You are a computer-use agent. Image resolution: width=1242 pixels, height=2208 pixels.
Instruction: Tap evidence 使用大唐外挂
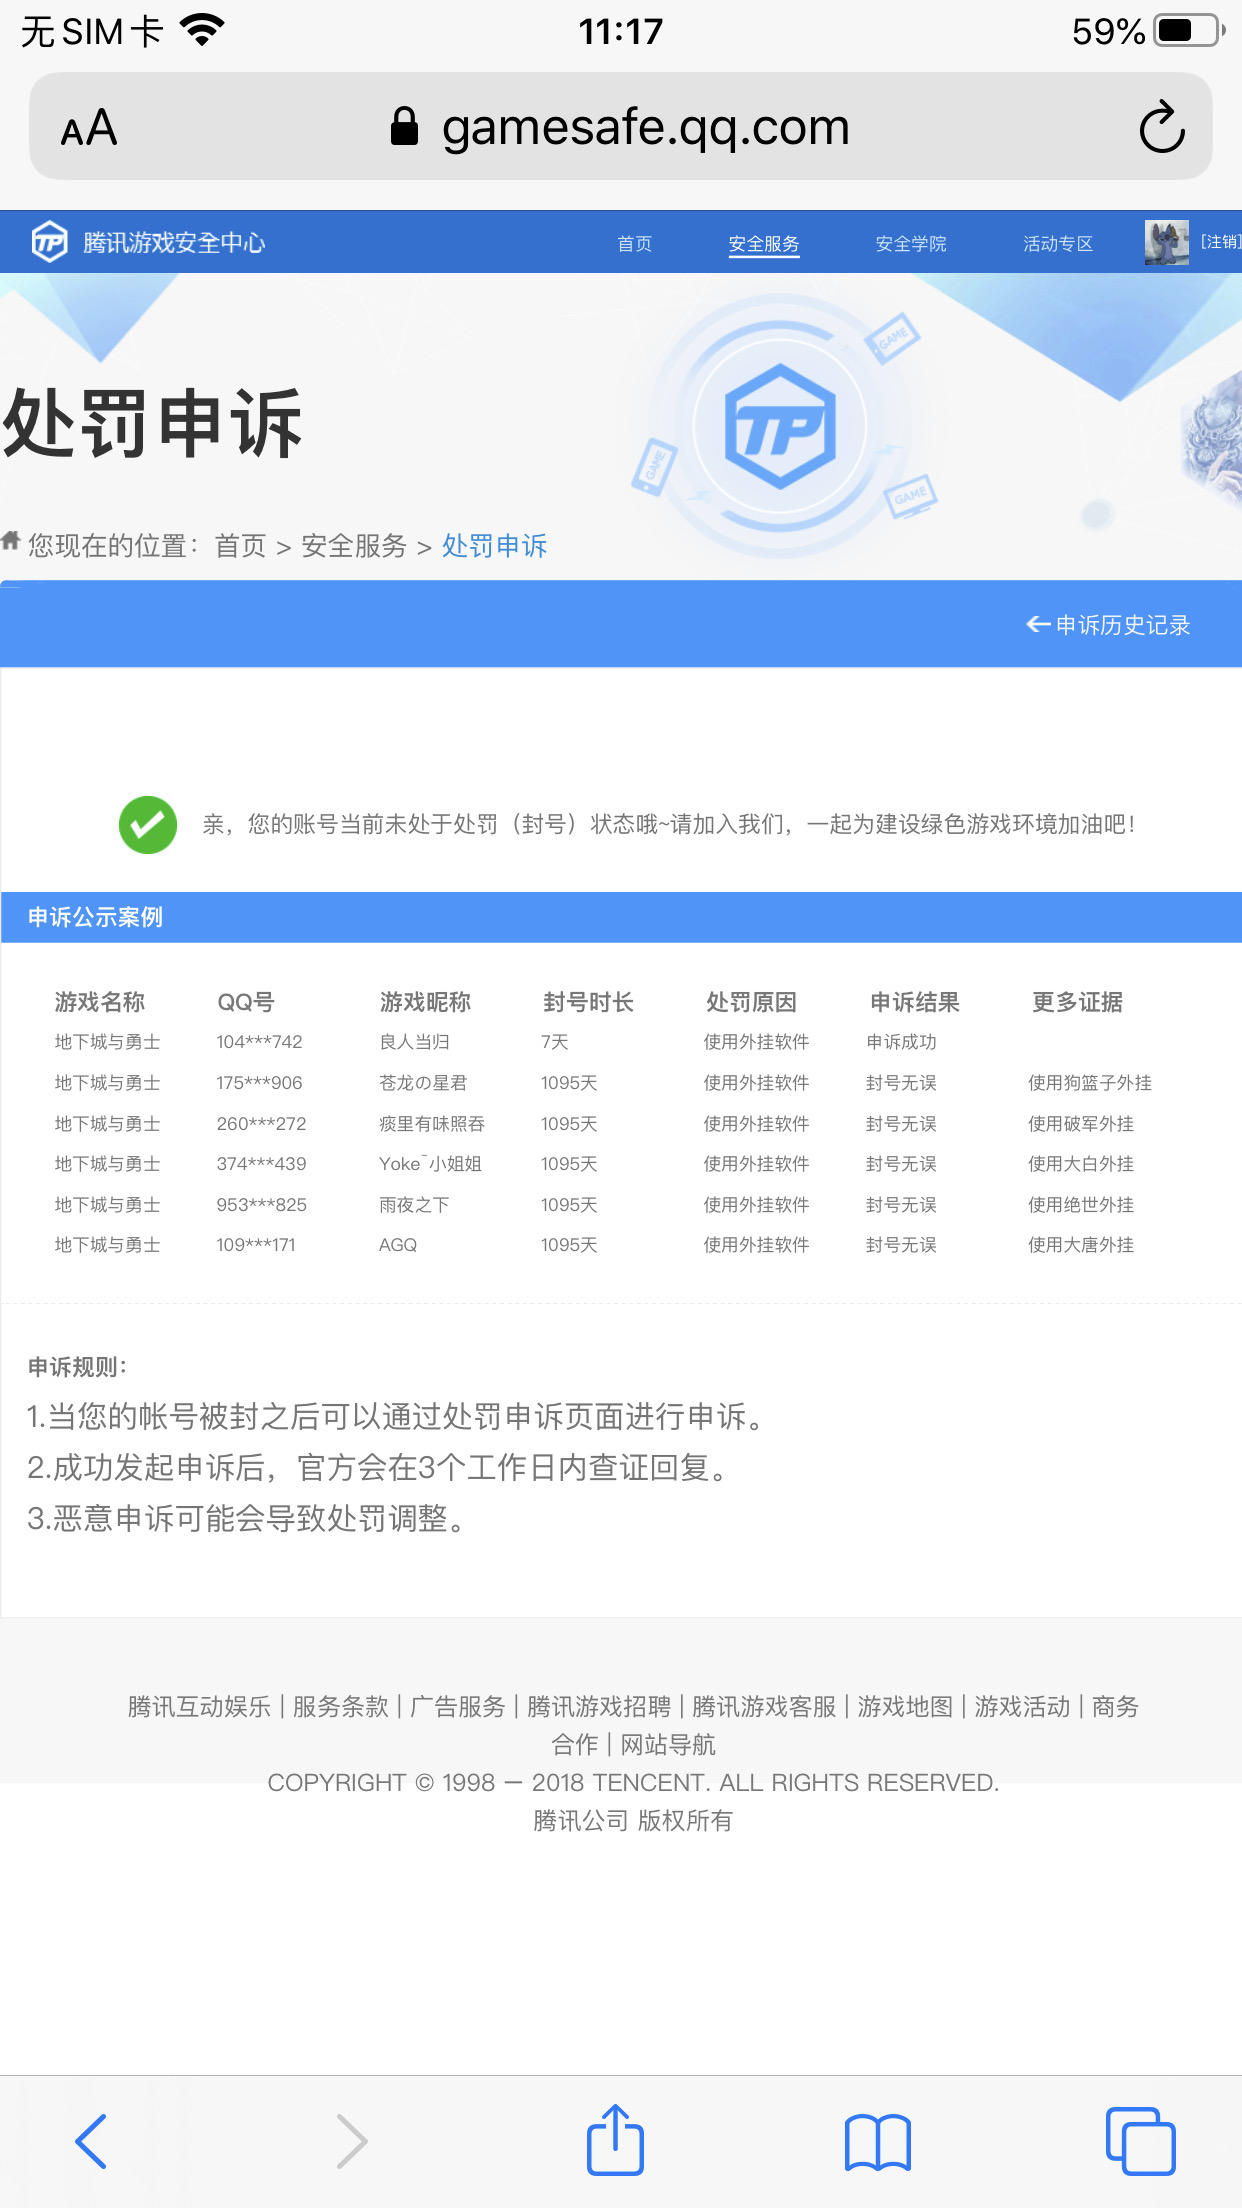point(1081,1245)
